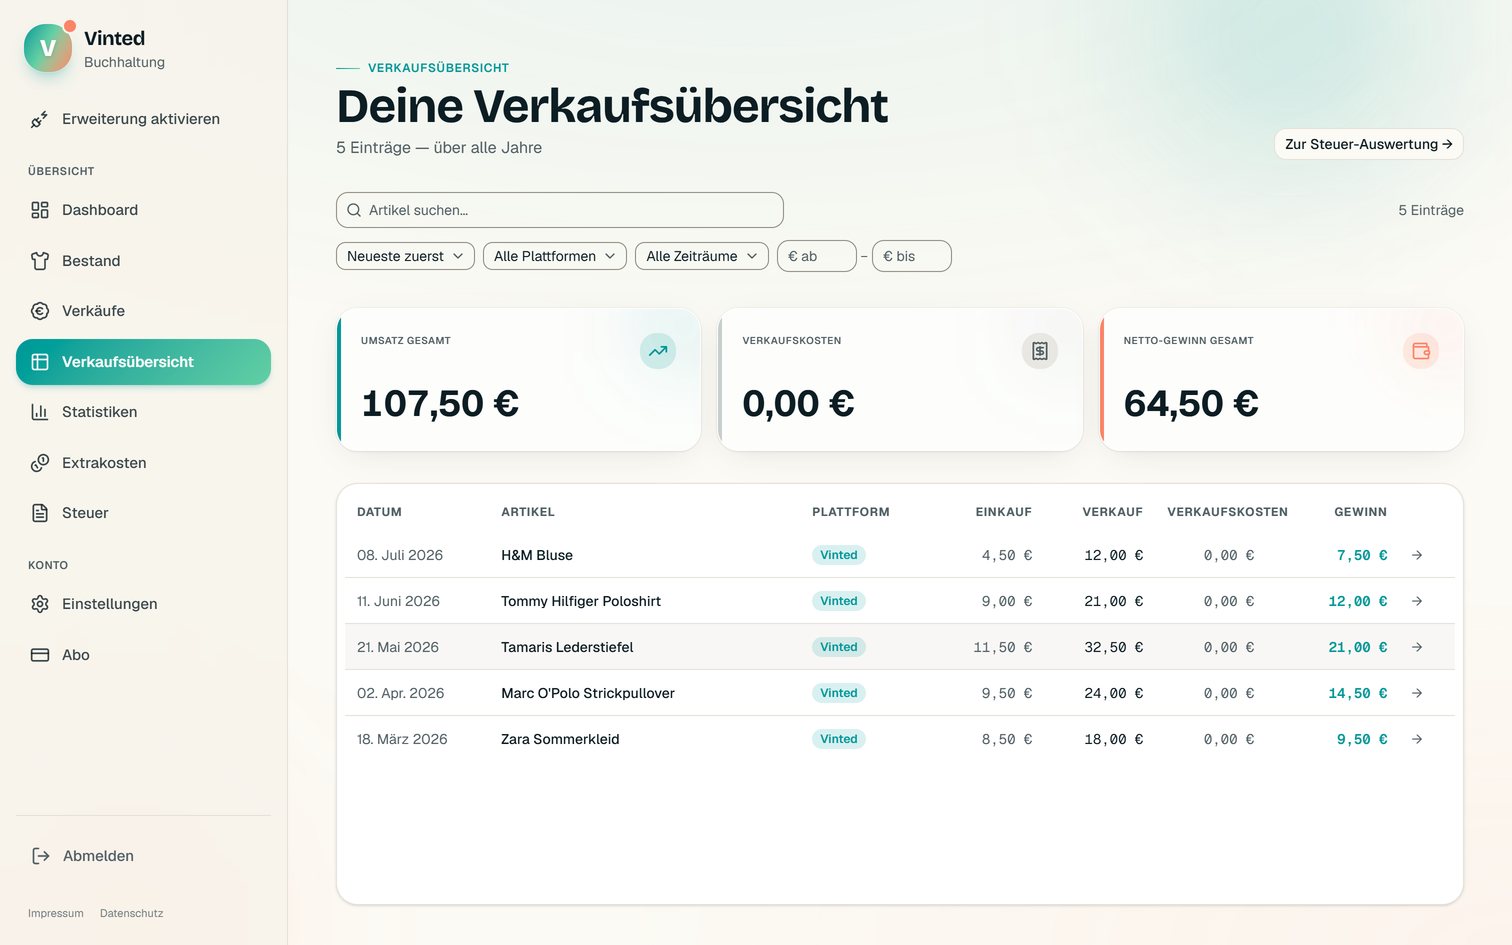The width and height of the screenshot is (1512, 945).
Task: Open Marc O'Polo Strickpullover row arrow
Action: click(x=1417, y=693)
